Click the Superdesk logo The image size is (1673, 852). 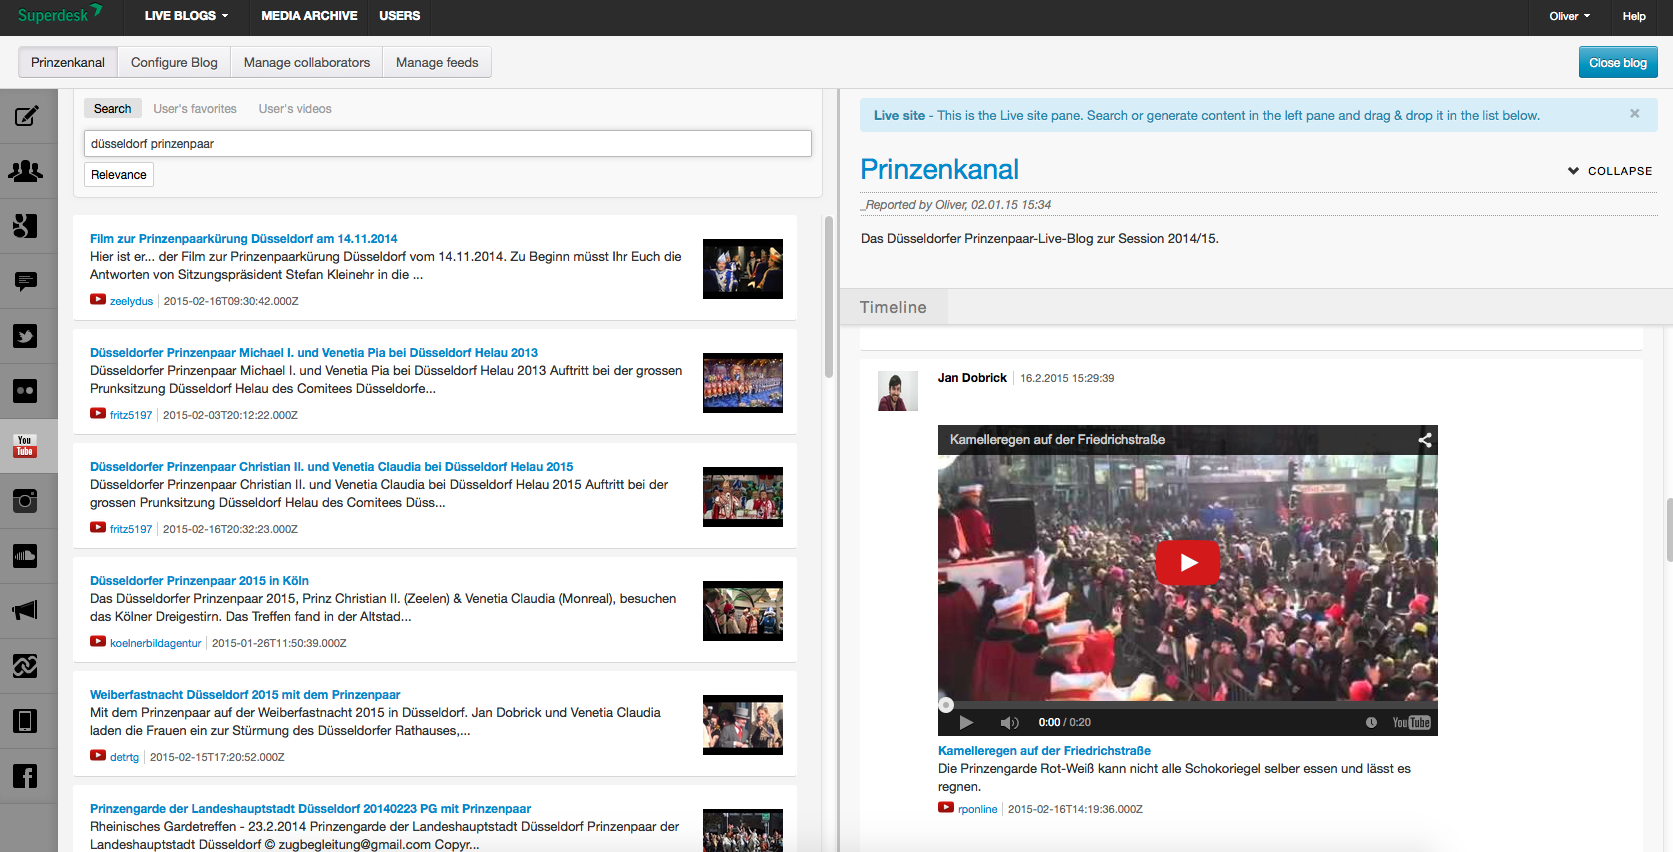point(60,15)
